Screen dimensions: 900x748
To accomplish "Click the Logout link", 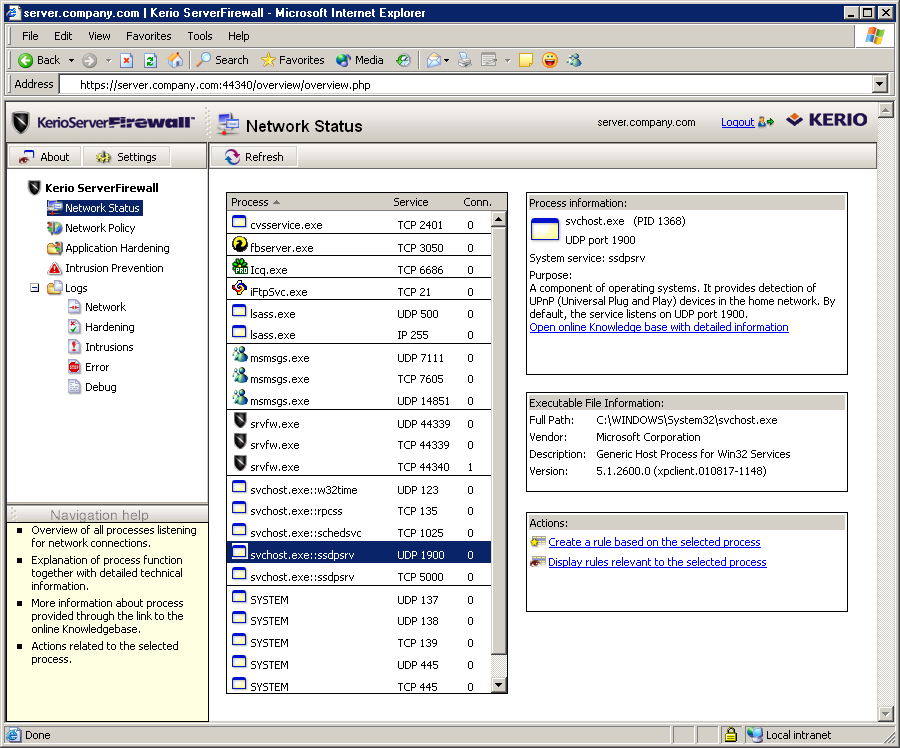I will coord(738,122).
